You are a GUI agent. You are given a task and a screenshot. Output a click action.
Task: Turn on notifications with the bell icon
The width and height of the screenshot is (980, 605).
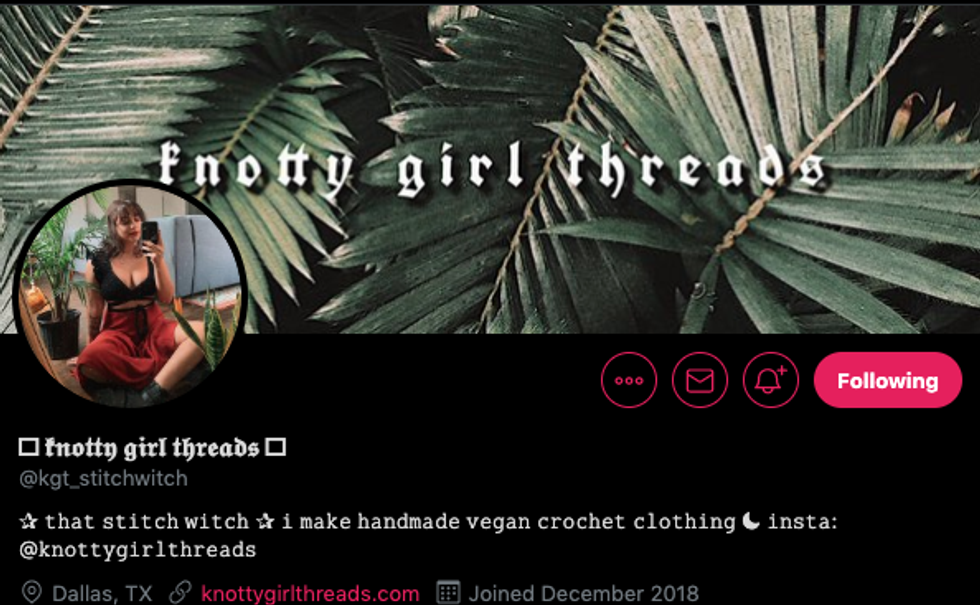coord(771,380)
